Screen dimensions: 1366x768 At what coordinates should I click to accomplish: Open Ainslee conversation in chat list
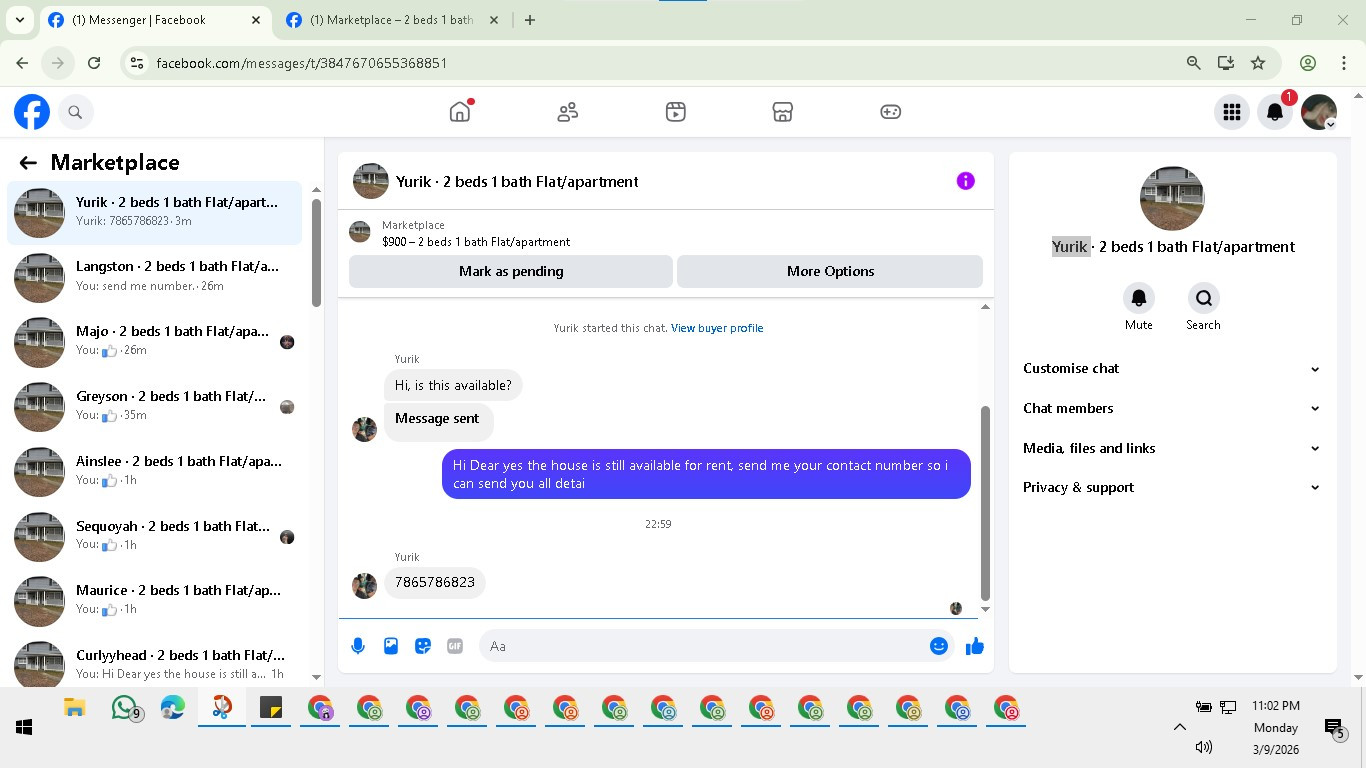[155, 471]
